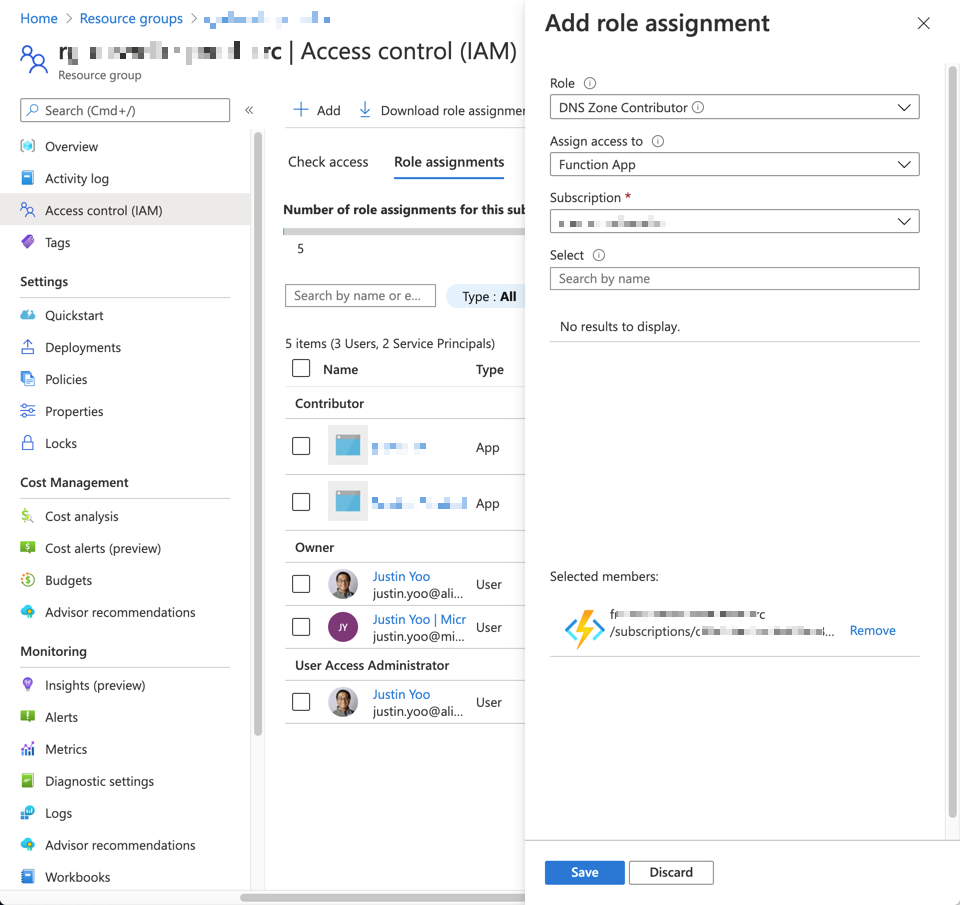The width and height of the screenshot is (960, 905).
Task: Click the Properties sliders icon
Action: tap(28, 410)
